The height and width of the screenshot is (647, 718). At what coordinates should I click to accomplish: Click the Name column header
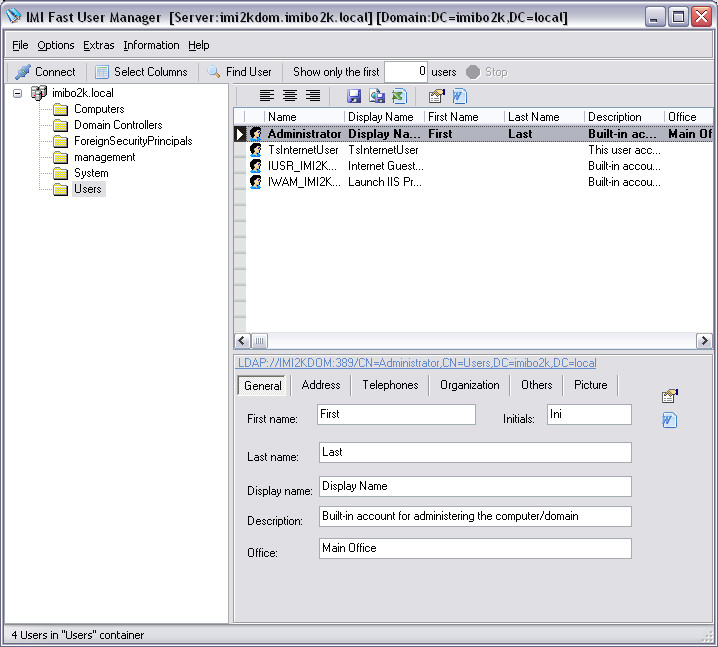point(304,117)
